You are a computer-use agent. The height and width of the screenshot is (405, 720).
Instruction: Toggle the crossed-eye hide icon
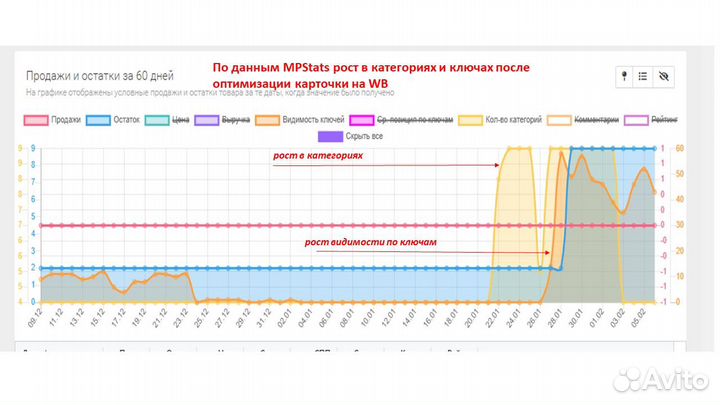tap(663, 76)
